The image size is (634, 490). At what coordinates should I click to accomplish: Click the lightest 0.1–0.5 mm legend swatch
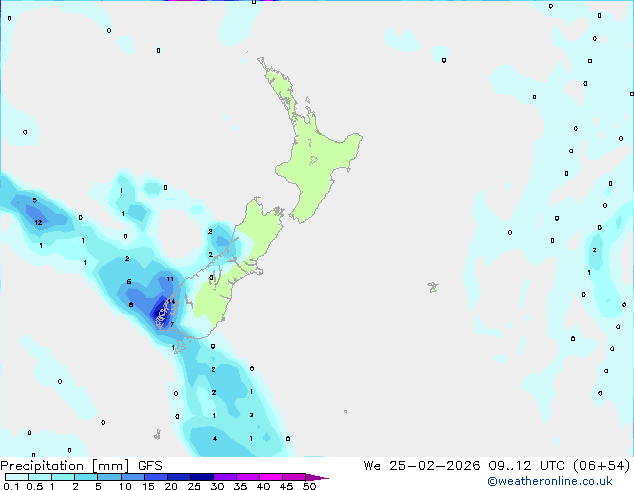pos(17,477)
